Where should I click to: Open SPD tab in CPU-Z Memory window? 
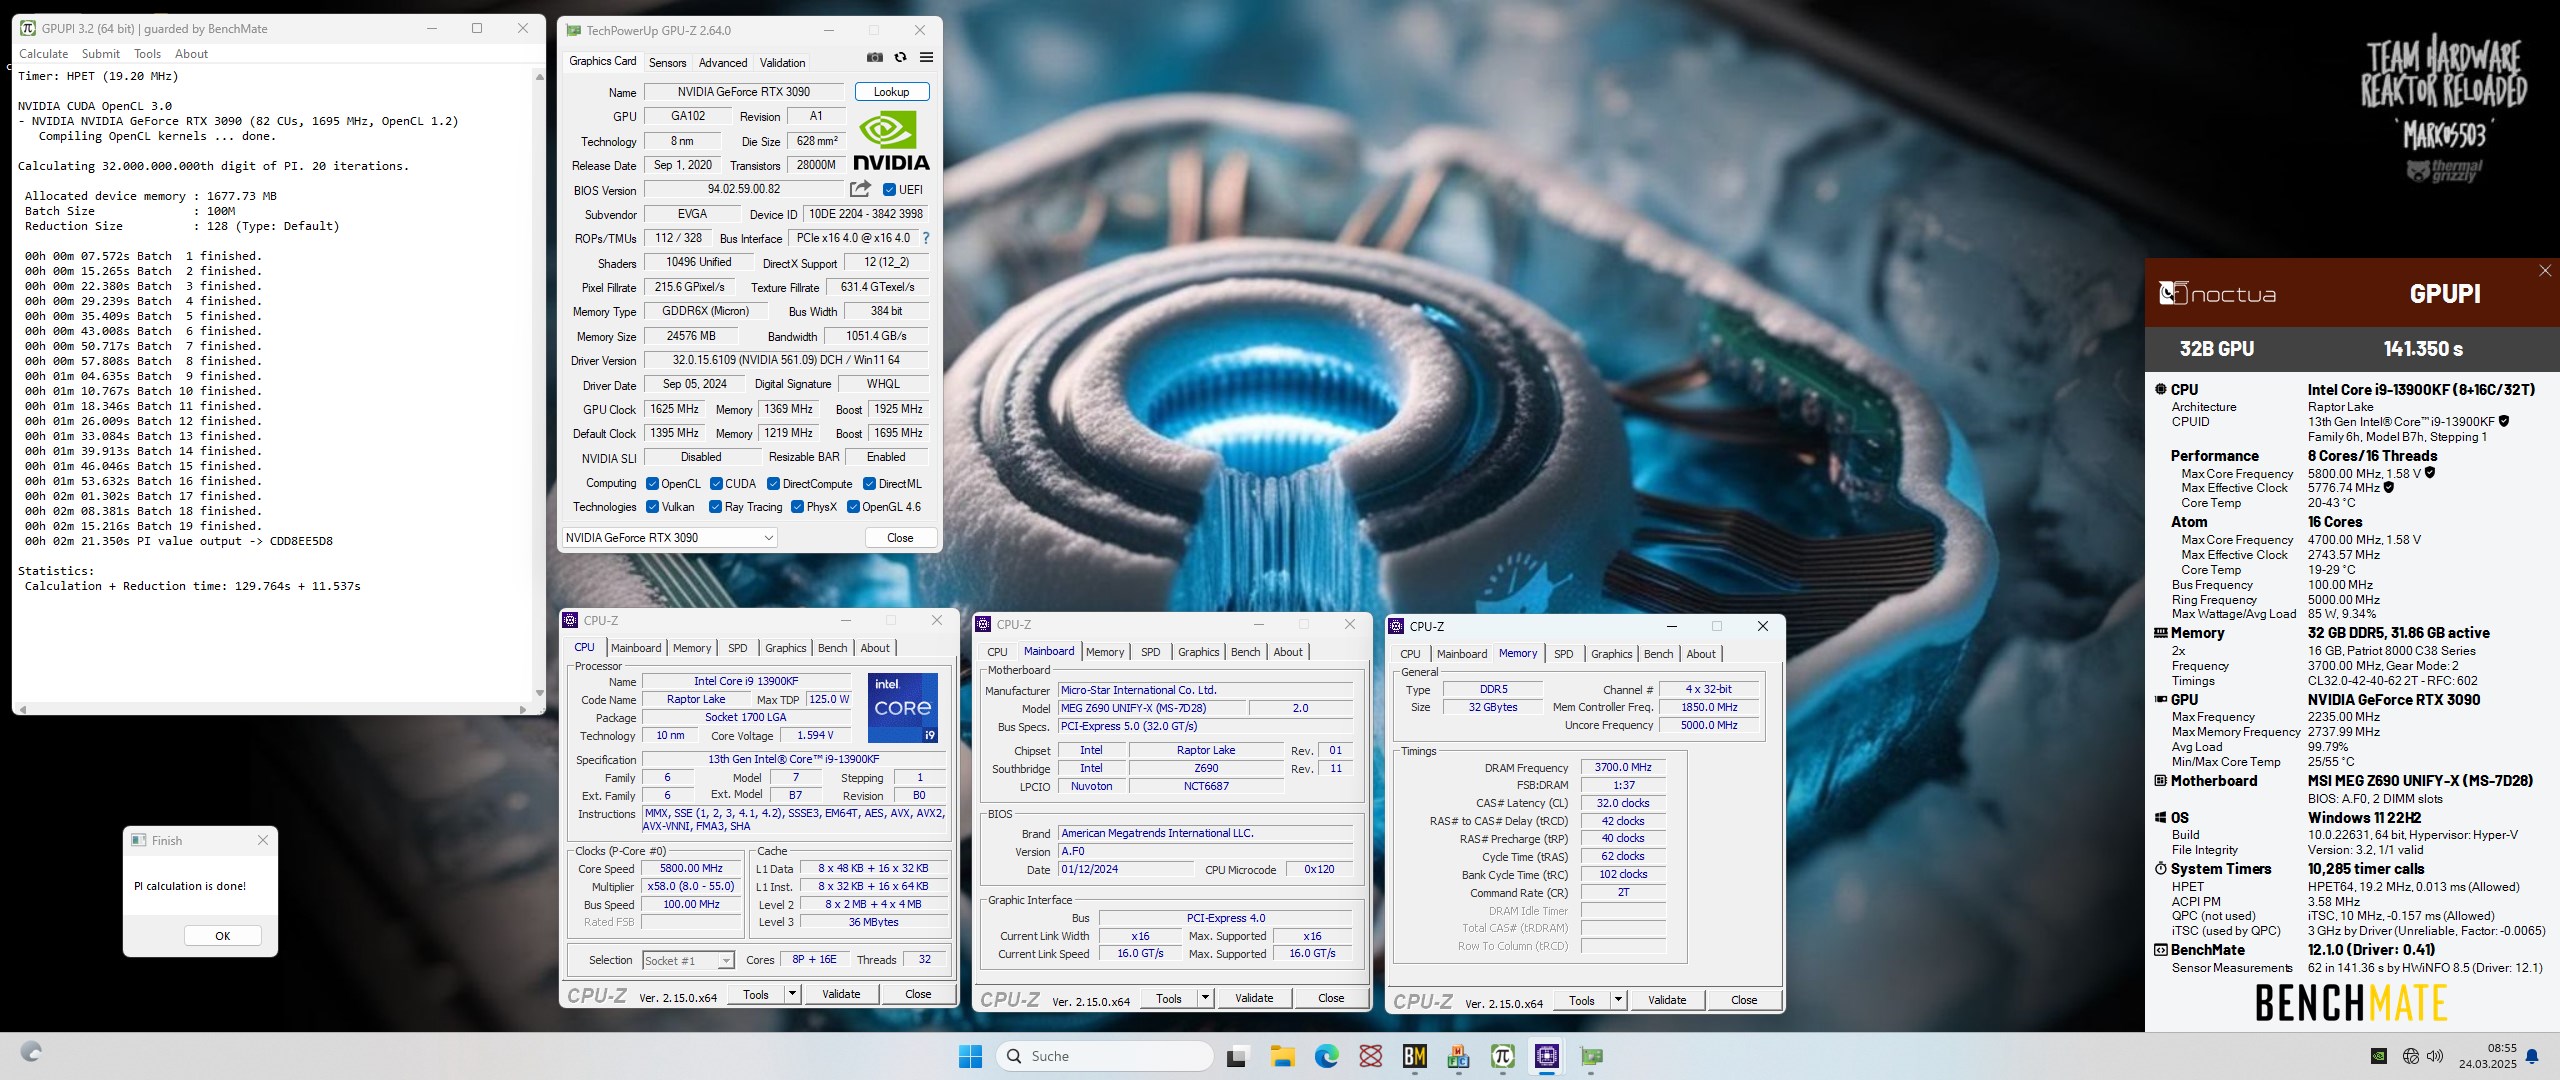click(1564, 654)
